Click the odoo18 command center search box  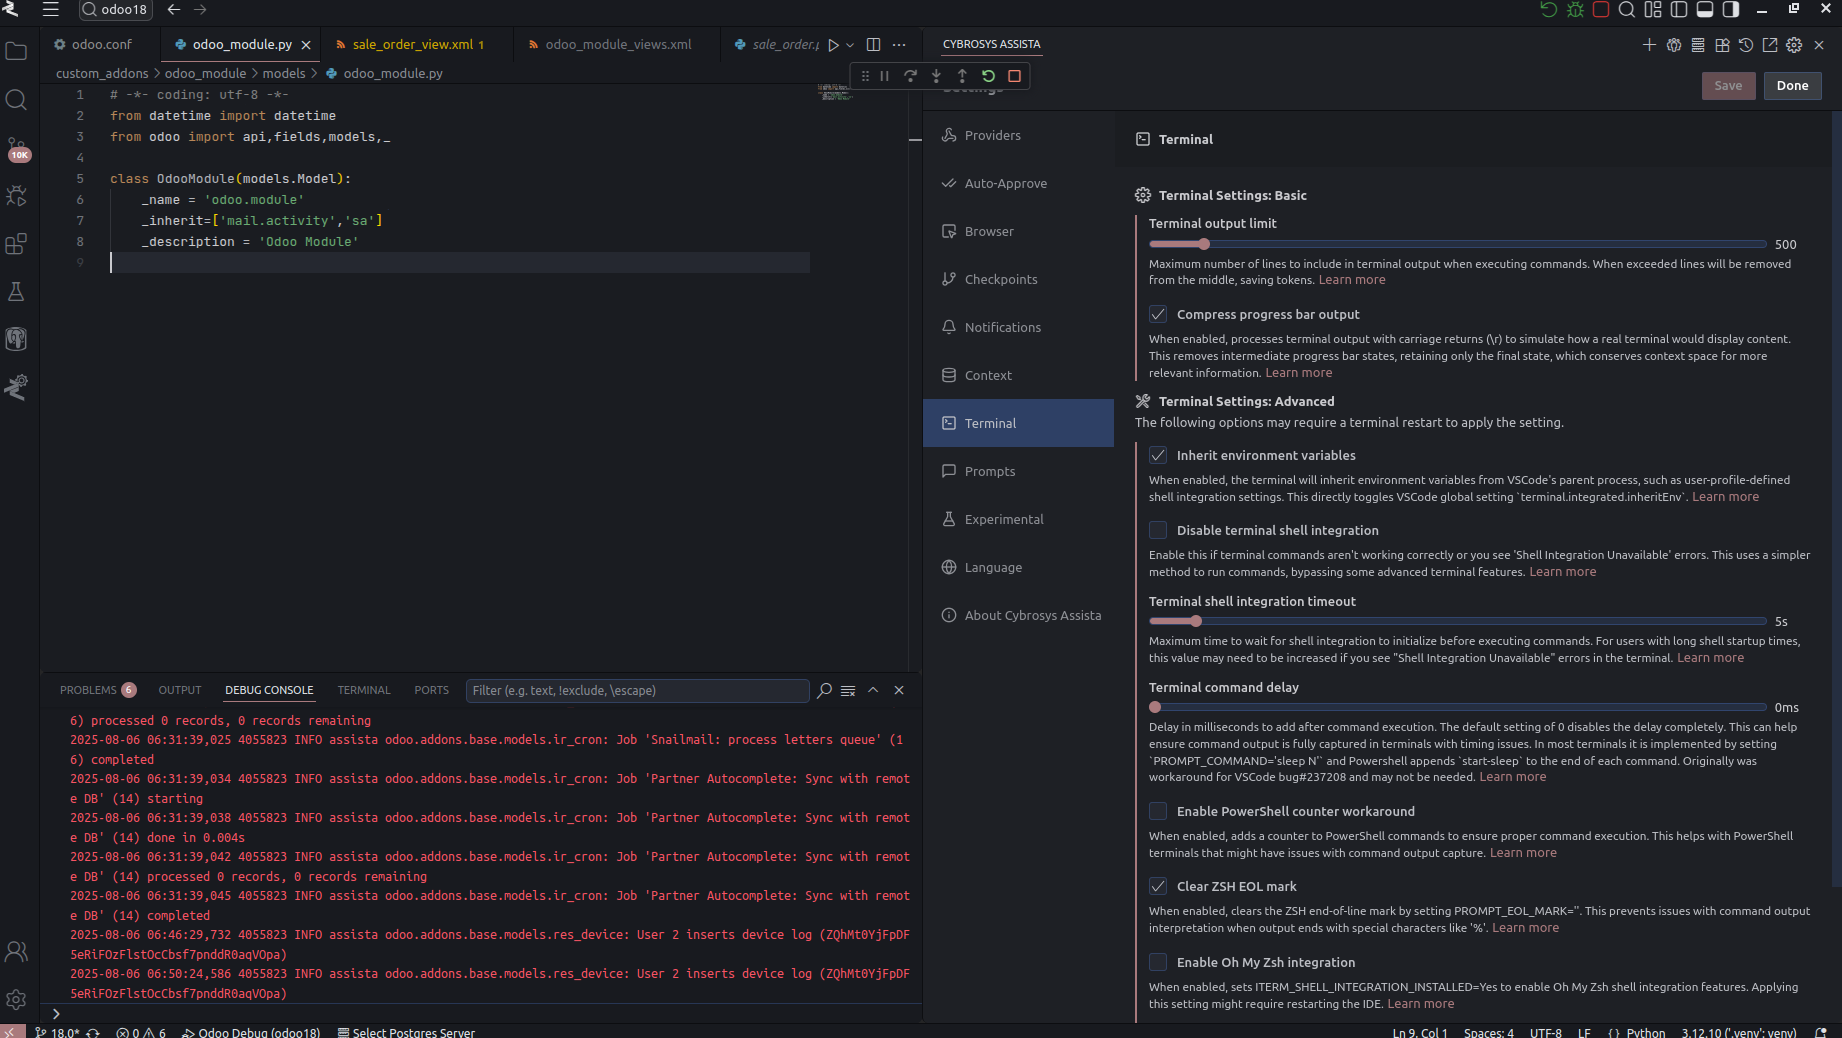coord(116,9)
